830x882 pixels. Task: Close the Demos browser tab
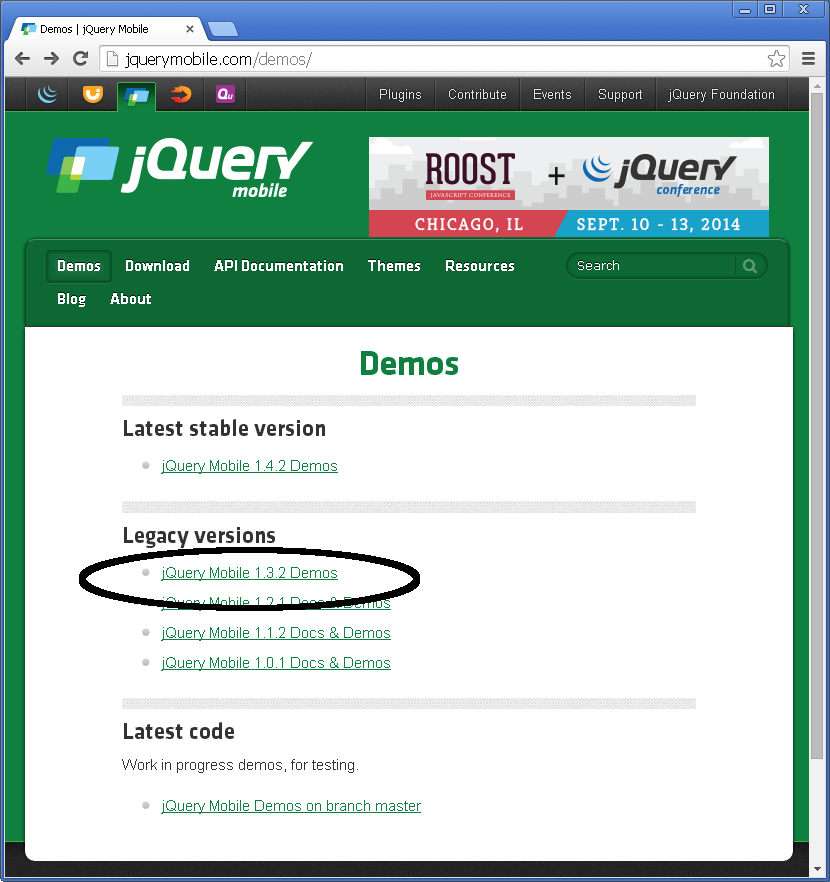tap(190, 29)
